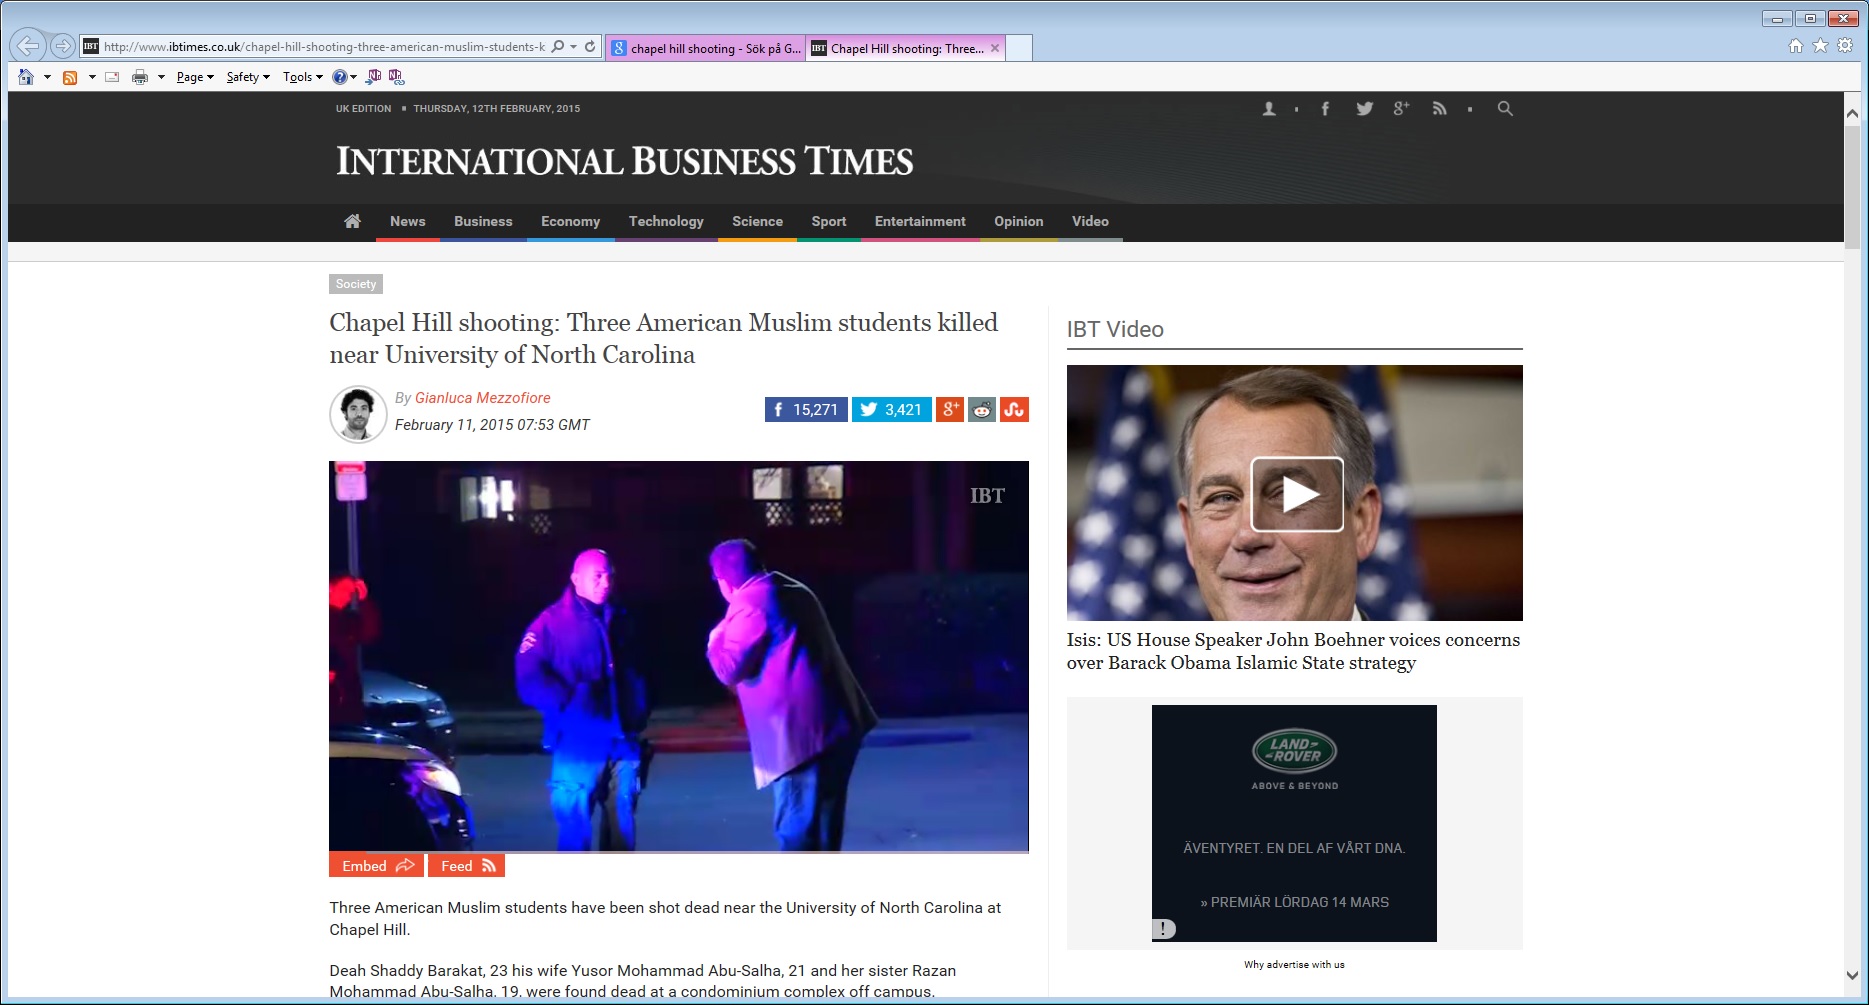Image resolution: width=1869 pixels, height=1005 pixels.
Task: Play the John Boehner IBT video
Action: point(1296,494)
